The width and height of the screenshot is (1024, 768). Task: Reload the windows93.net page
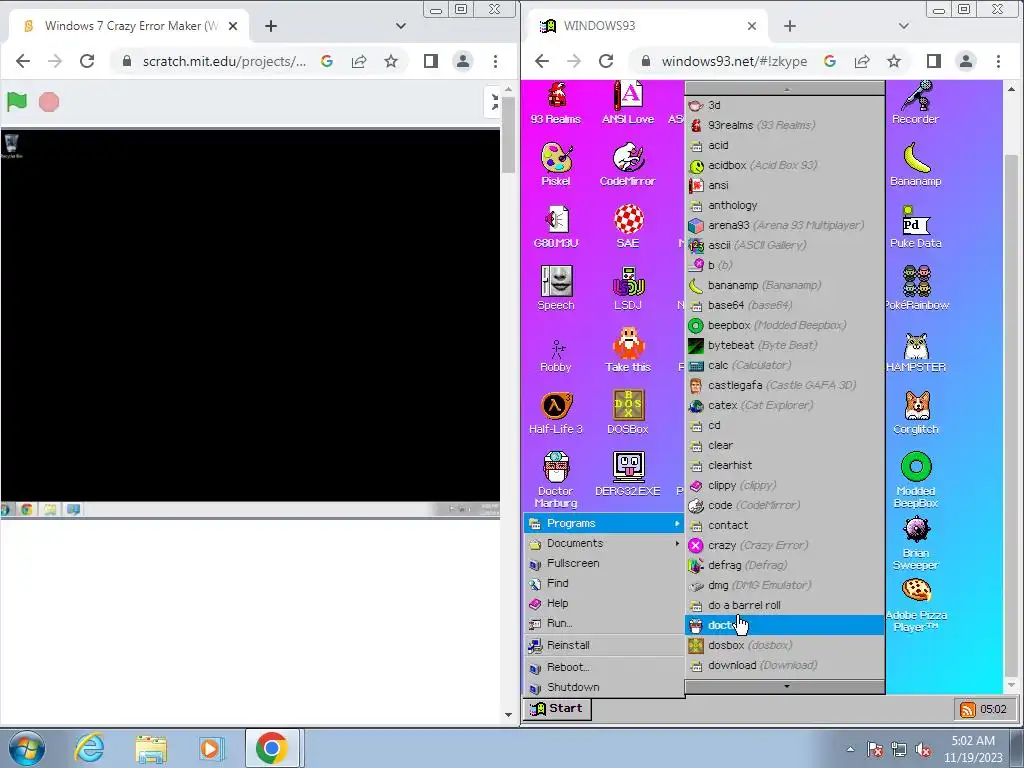605,61
